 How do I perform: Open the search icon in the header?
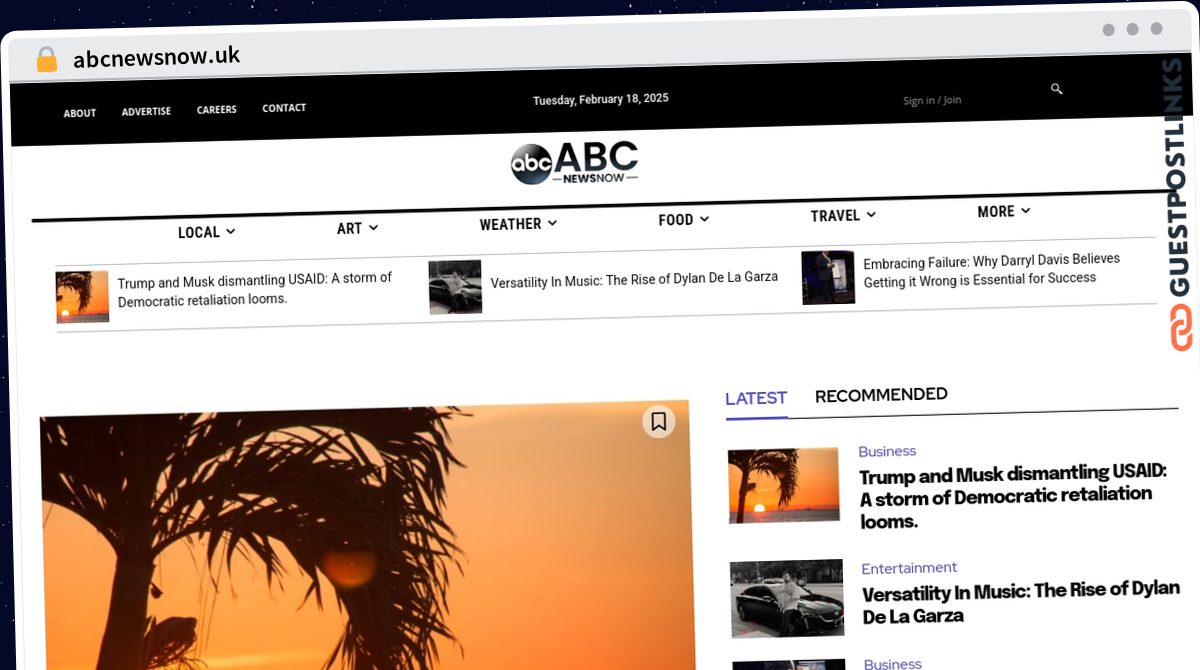pos(1056,89)
